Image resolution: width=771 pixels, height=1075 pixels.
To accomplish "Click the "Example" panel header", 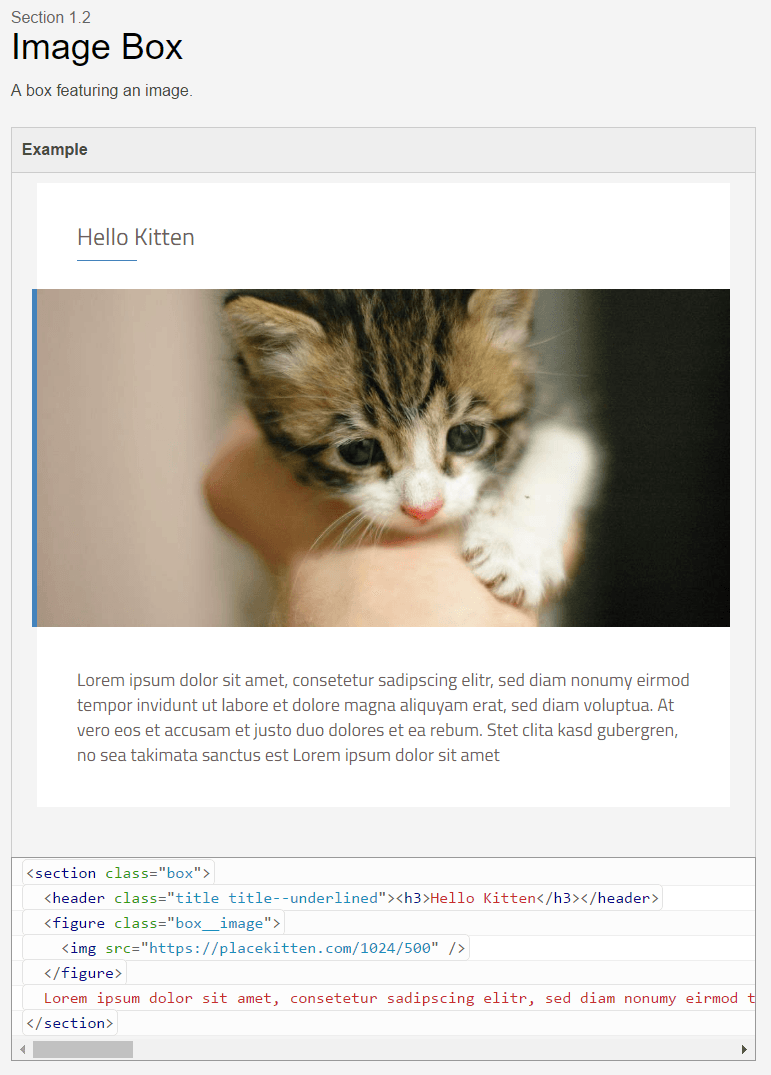I will (55, 150).
